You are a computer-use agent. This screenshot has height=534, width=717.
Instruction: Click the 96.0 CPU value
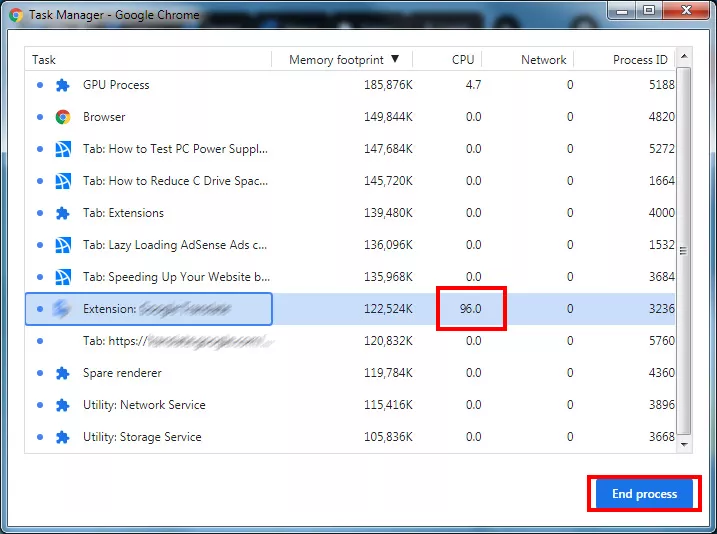click(x=471, y=309)
